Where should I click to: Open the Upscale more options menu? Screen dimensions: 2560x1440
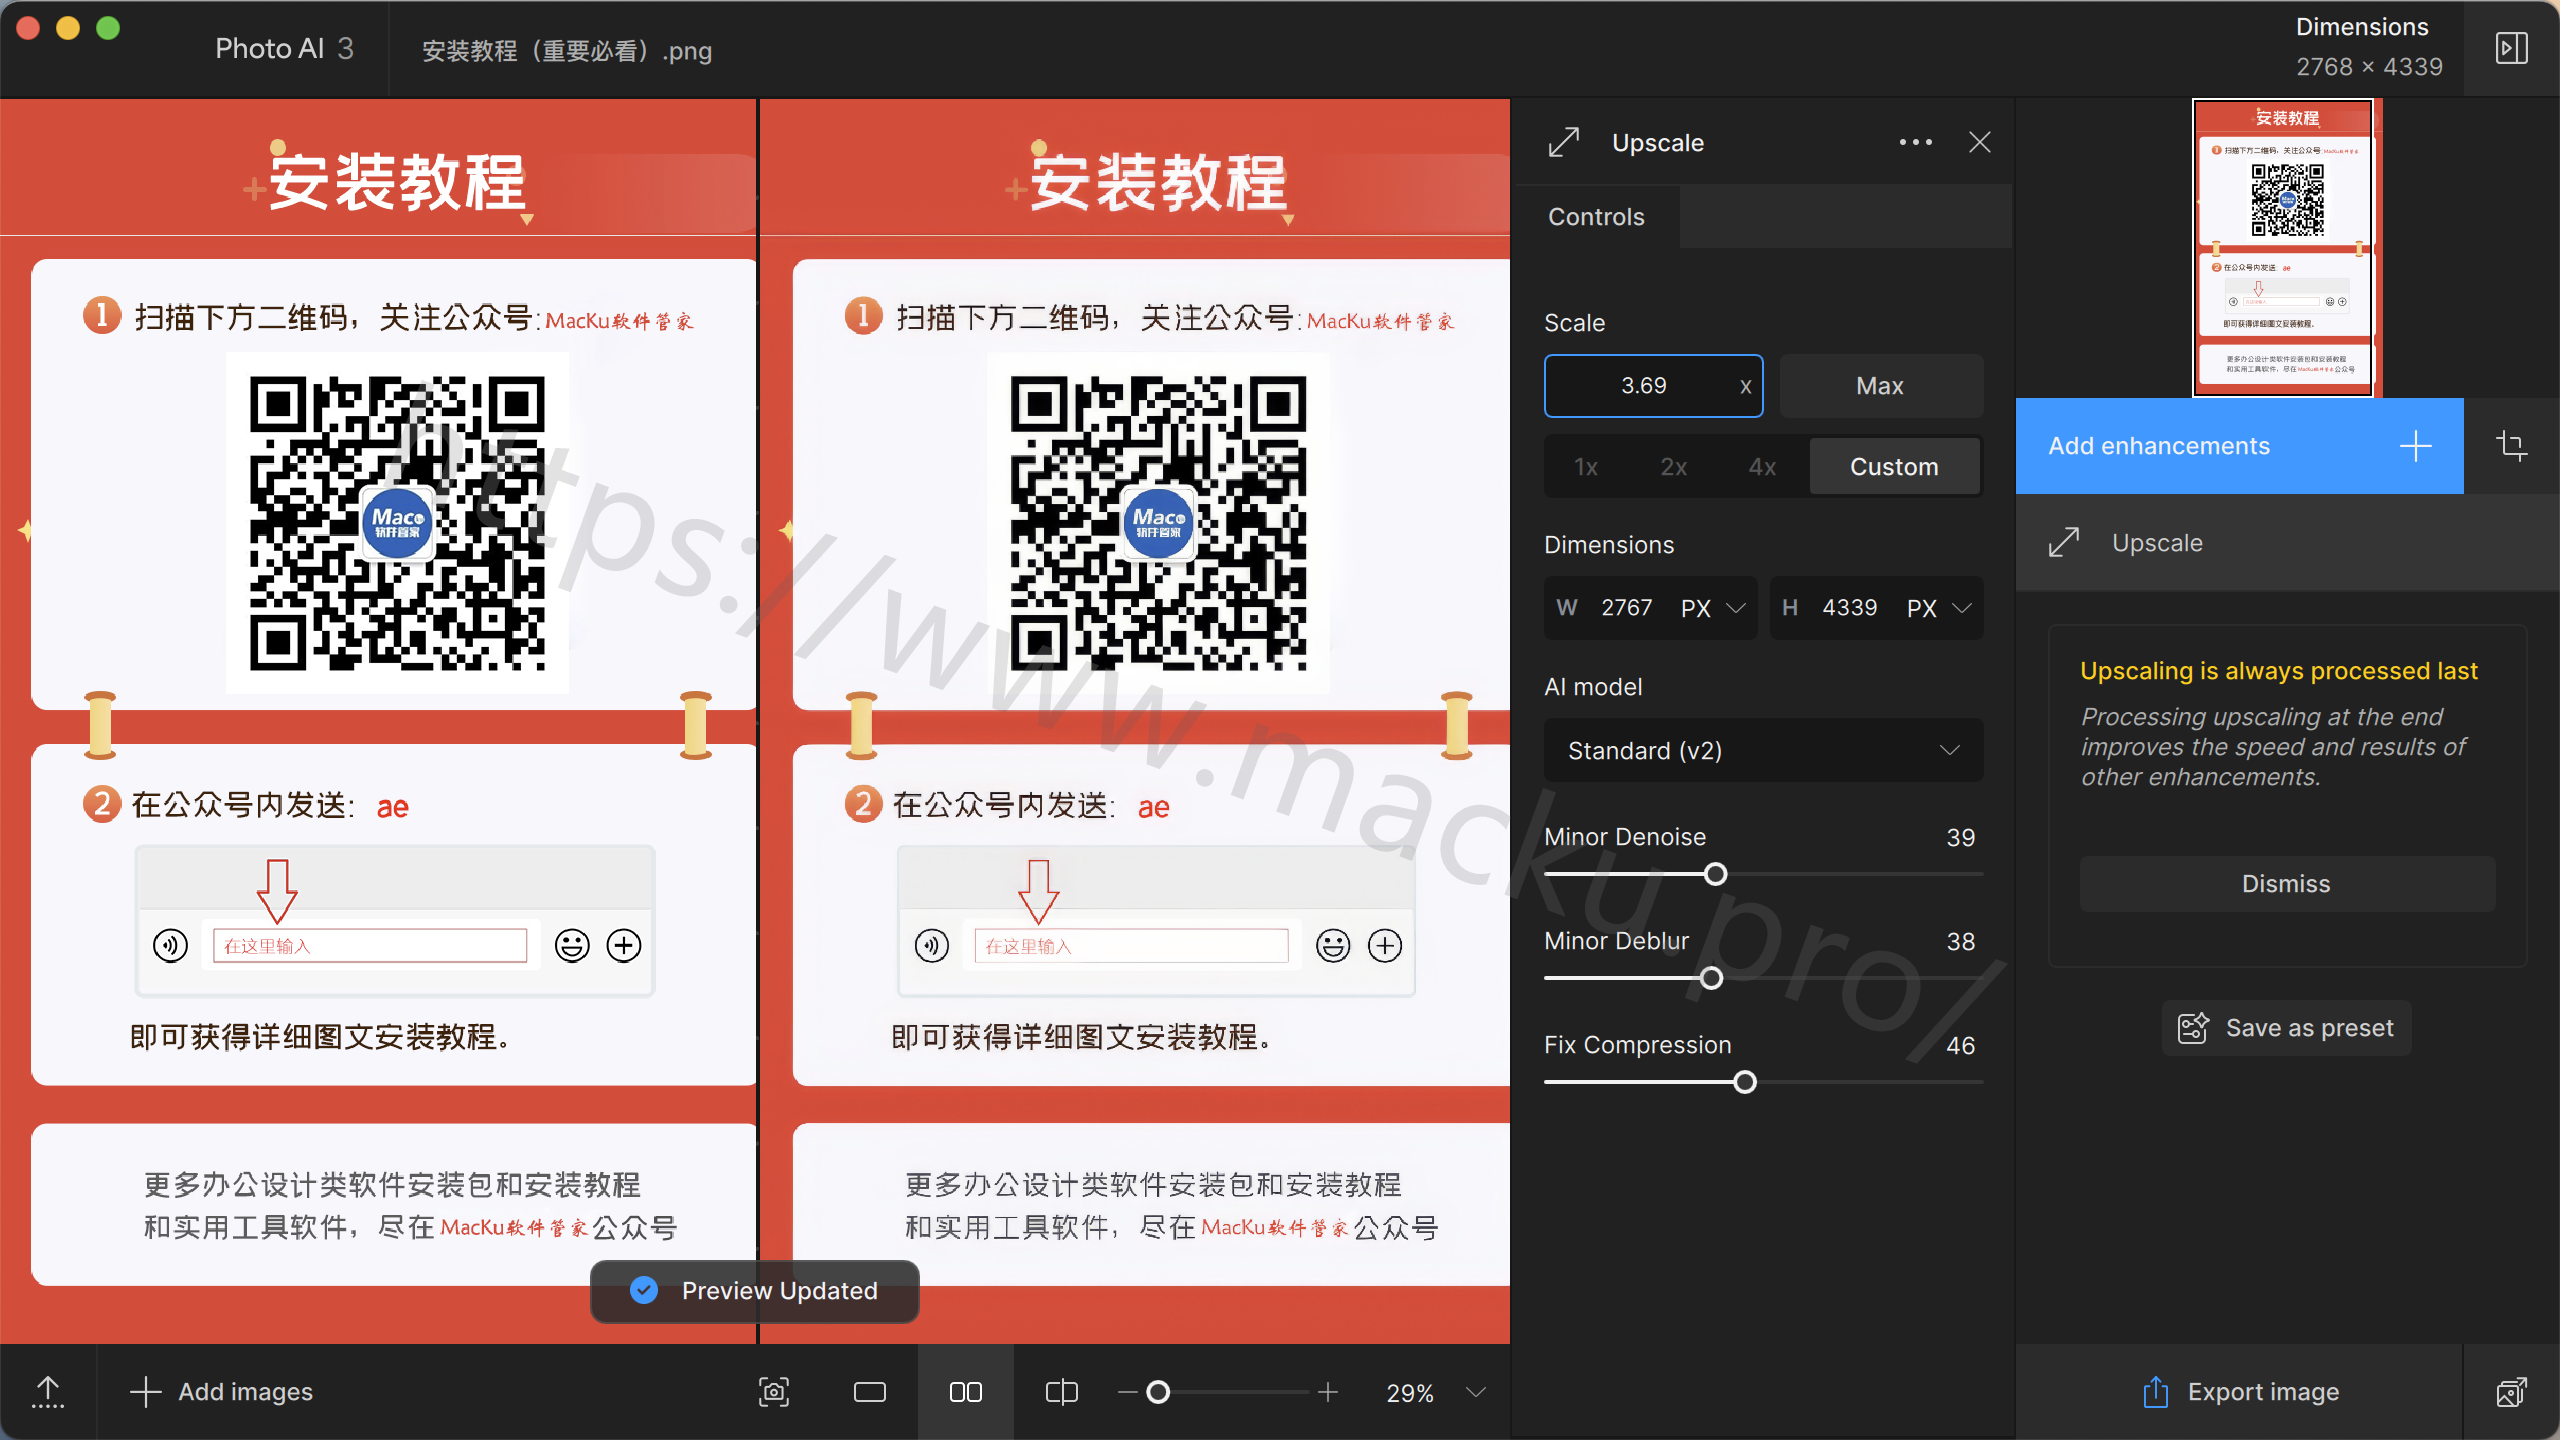click(x=1915, y=142)
